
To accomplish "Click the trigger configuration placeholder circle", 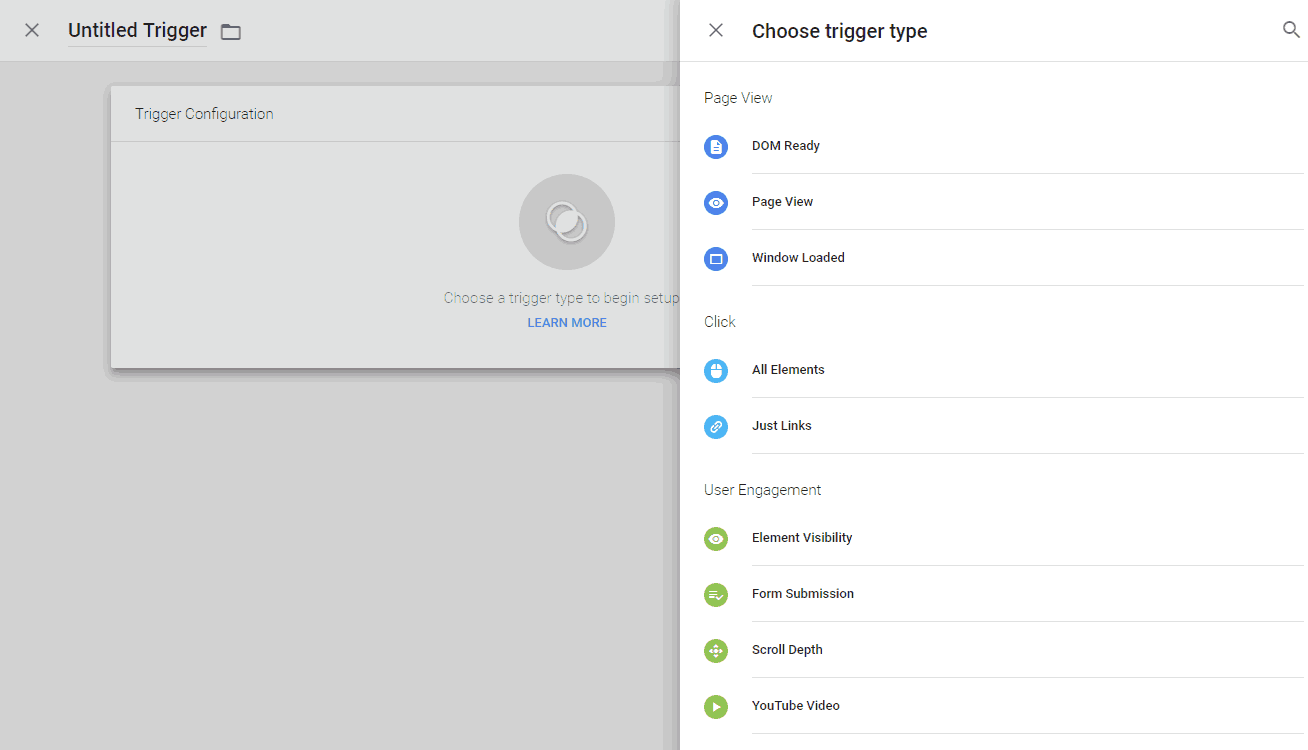I will coord(567,222).
